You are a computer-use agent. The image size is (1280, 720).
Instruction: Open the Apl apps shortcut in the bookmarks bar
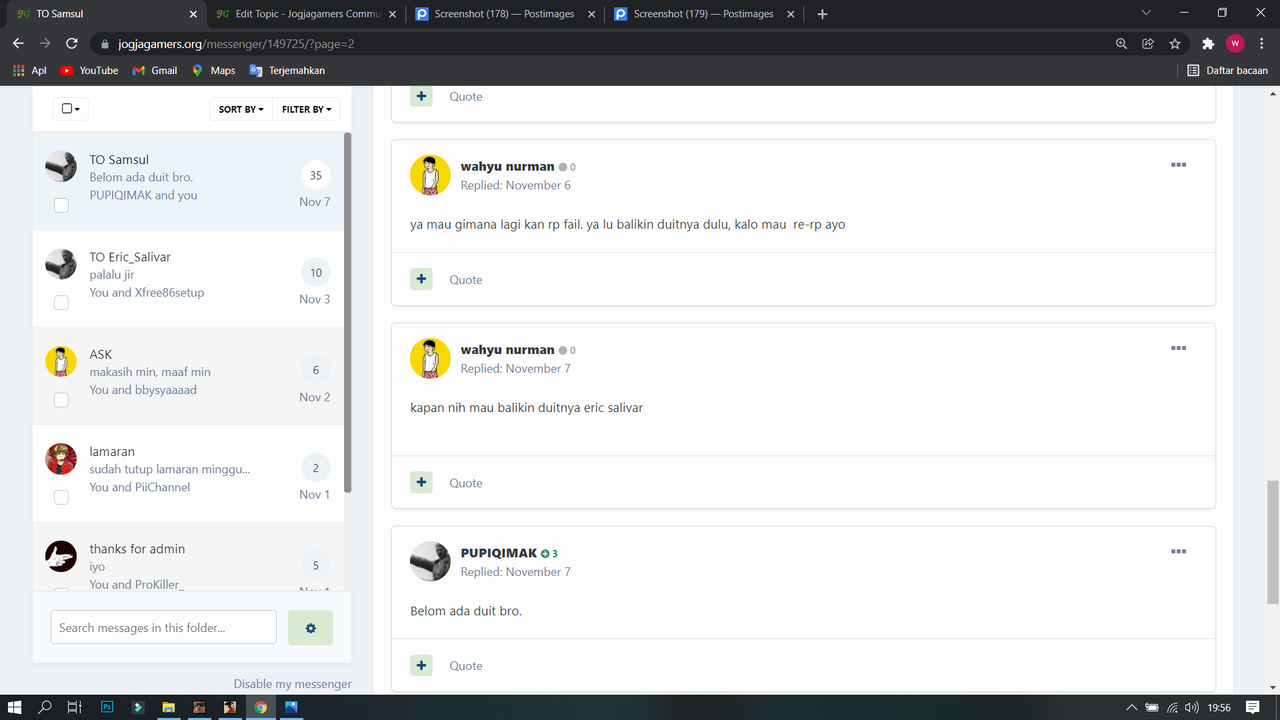click(29, 71)
